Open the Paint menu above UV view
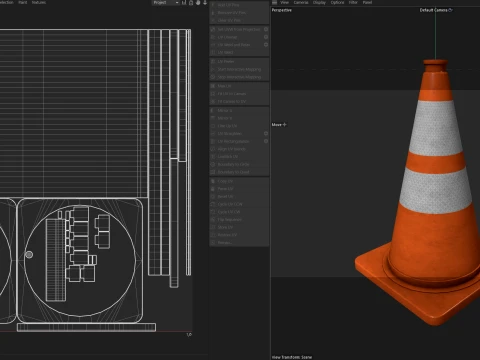480x360 pixels. click(23, 2)
